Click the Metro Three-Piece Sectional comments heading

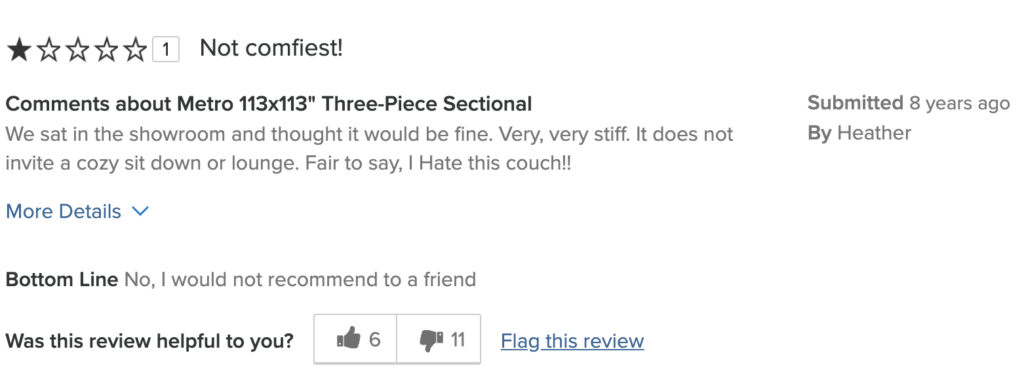click(x=268, y=104)
